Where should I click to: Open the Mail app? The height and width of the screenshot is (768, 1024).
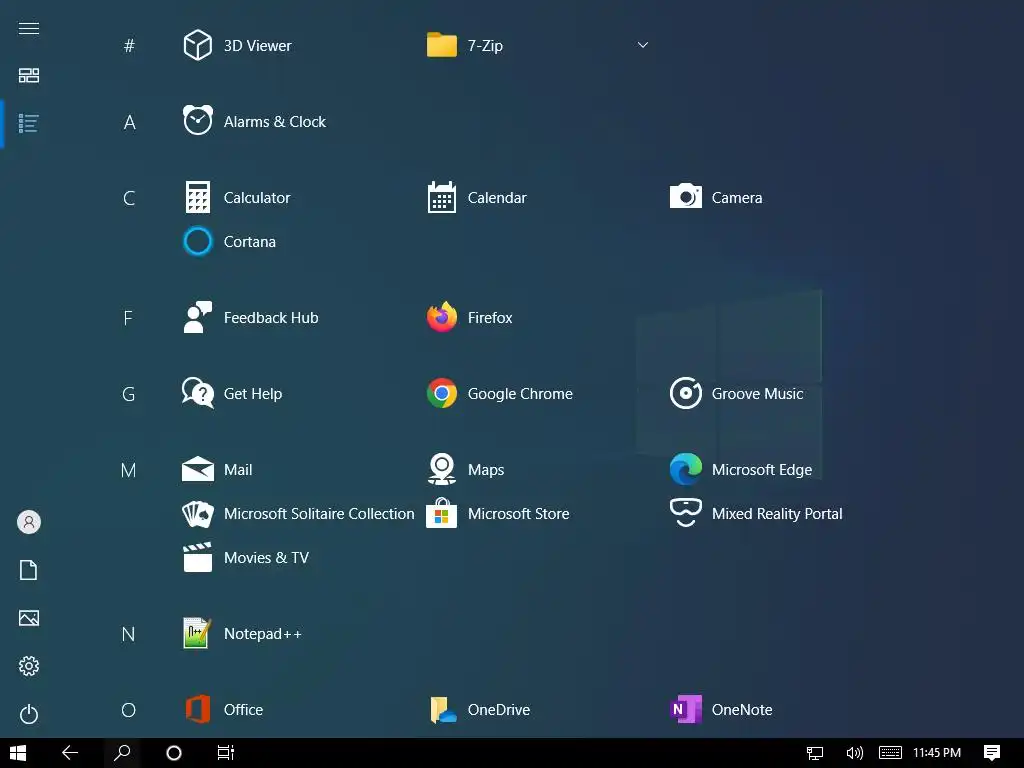point(217,470)
